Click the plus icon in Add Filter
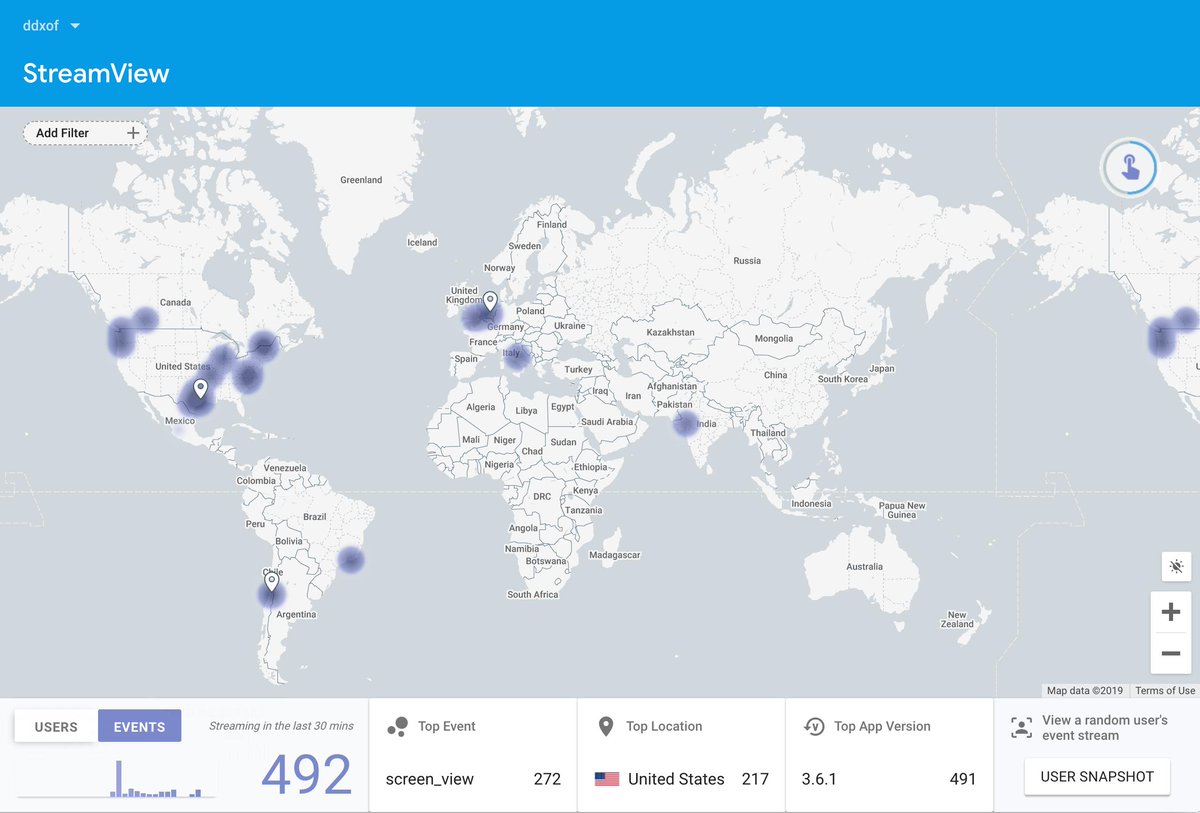1200x813 pixels. pyautogui.click(x=133, y=133)
